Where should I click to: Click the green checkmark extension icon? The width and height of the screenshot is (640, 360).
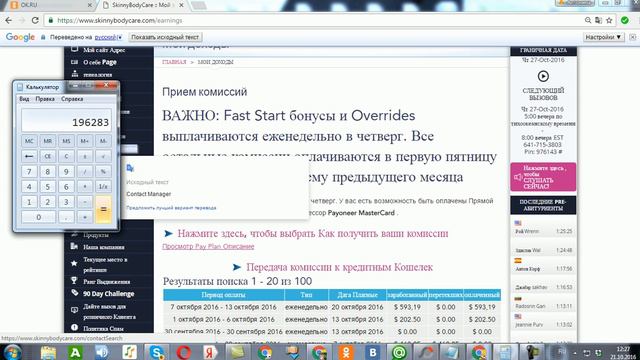click(x=624, y=20)
